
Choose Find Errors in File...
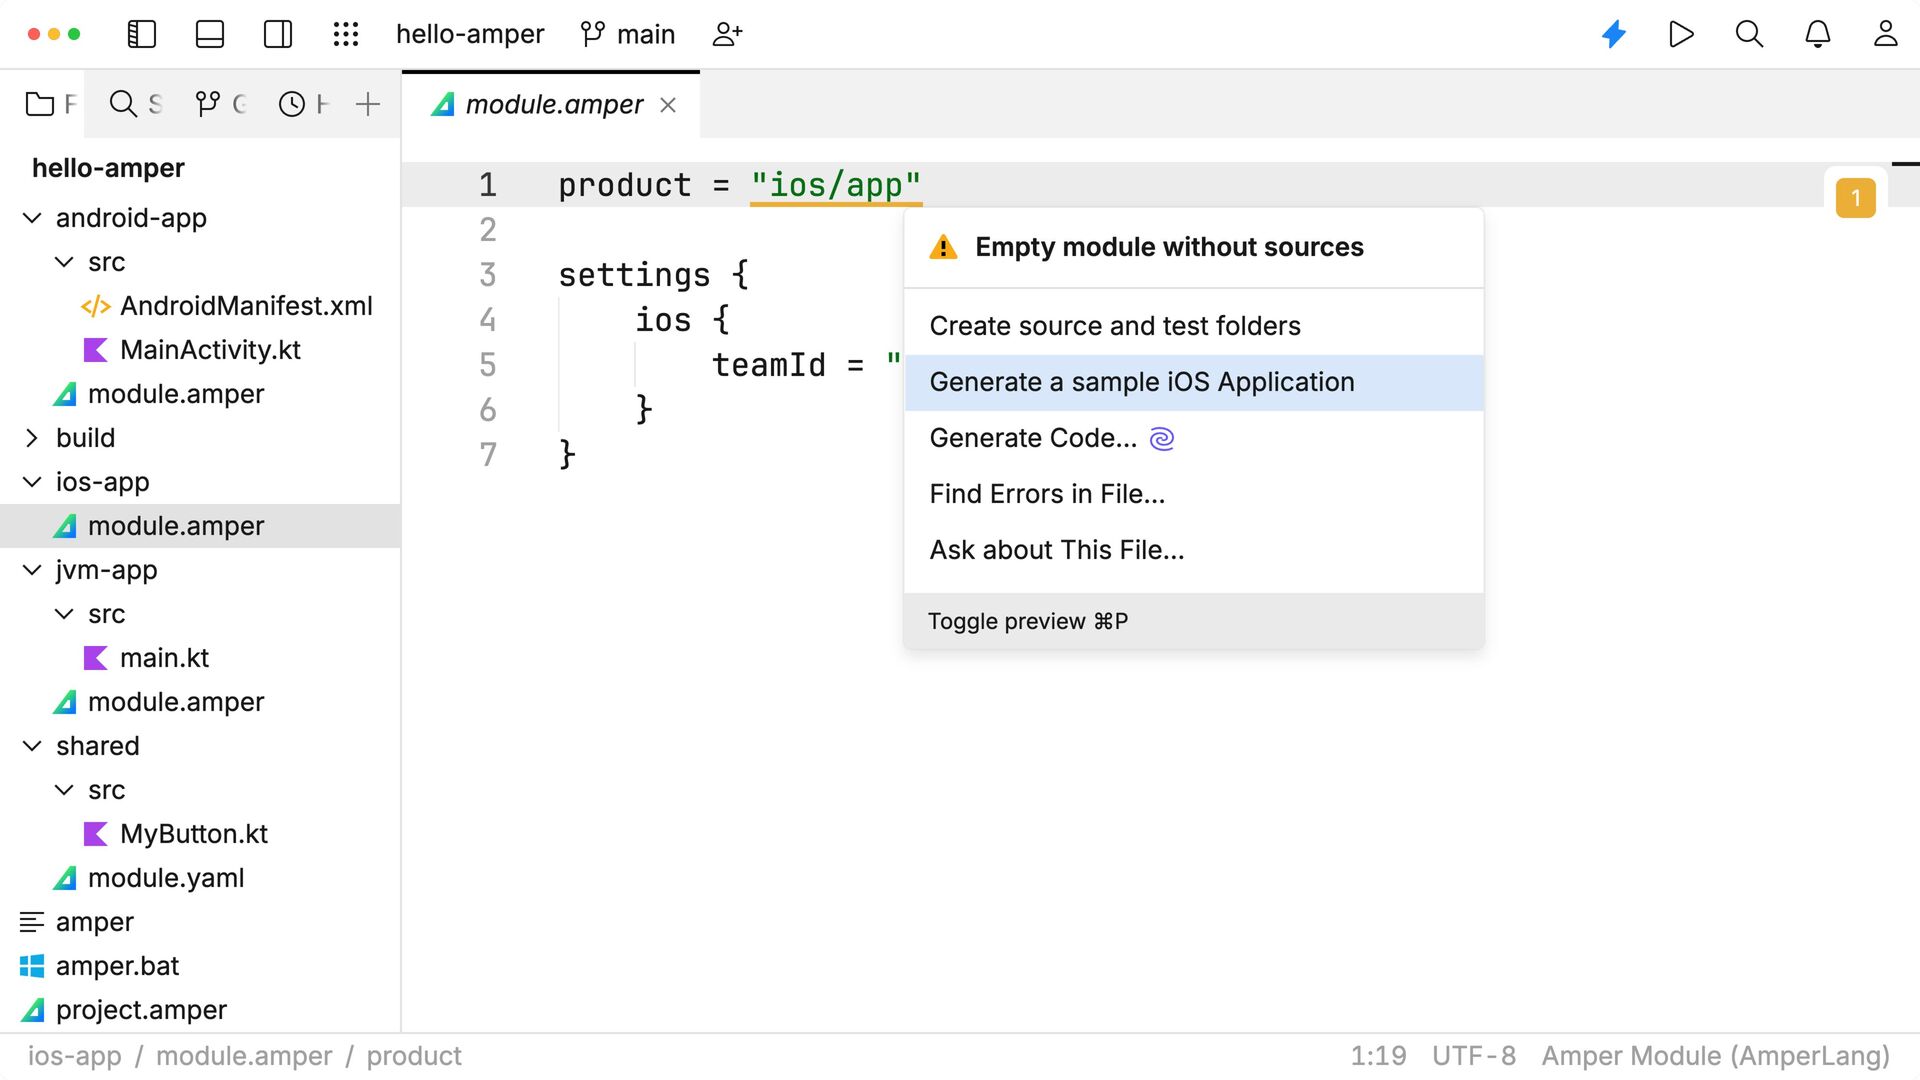pyautogui.click(x=1194, y=494)
